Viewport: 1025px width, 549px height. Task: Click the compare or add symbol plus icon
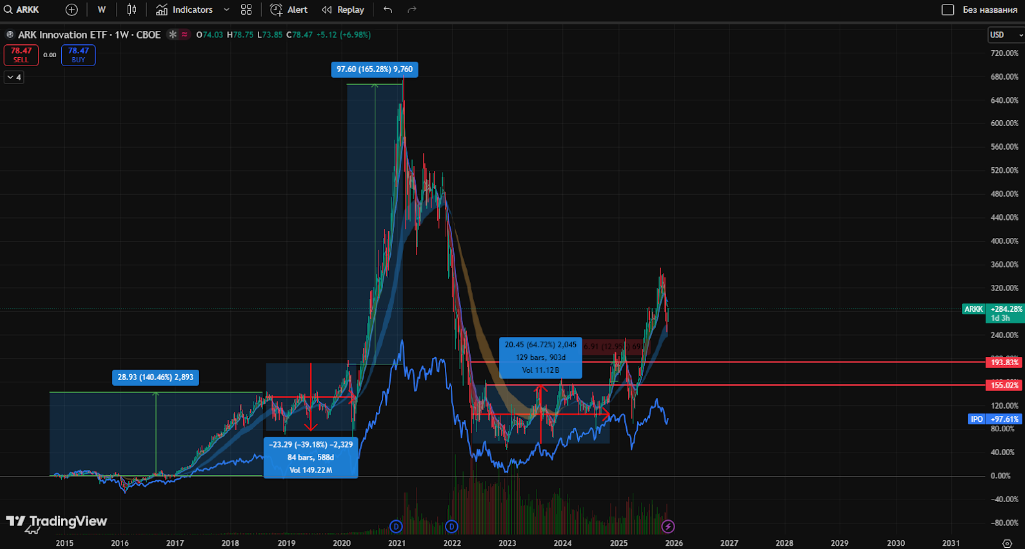71,9
